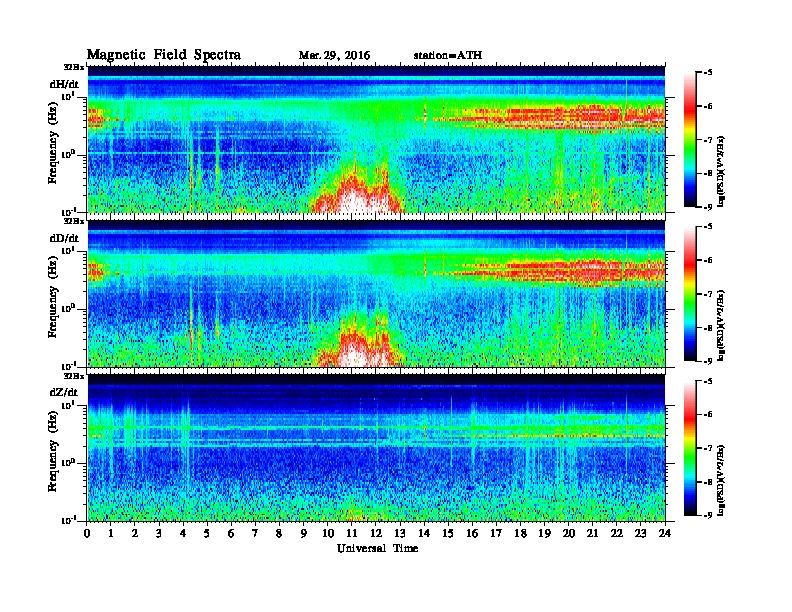This screenshot has height=612, width=792.
Task: Click the "Magnetic Field Spectra" title
Action: click(x=164, y=55)
